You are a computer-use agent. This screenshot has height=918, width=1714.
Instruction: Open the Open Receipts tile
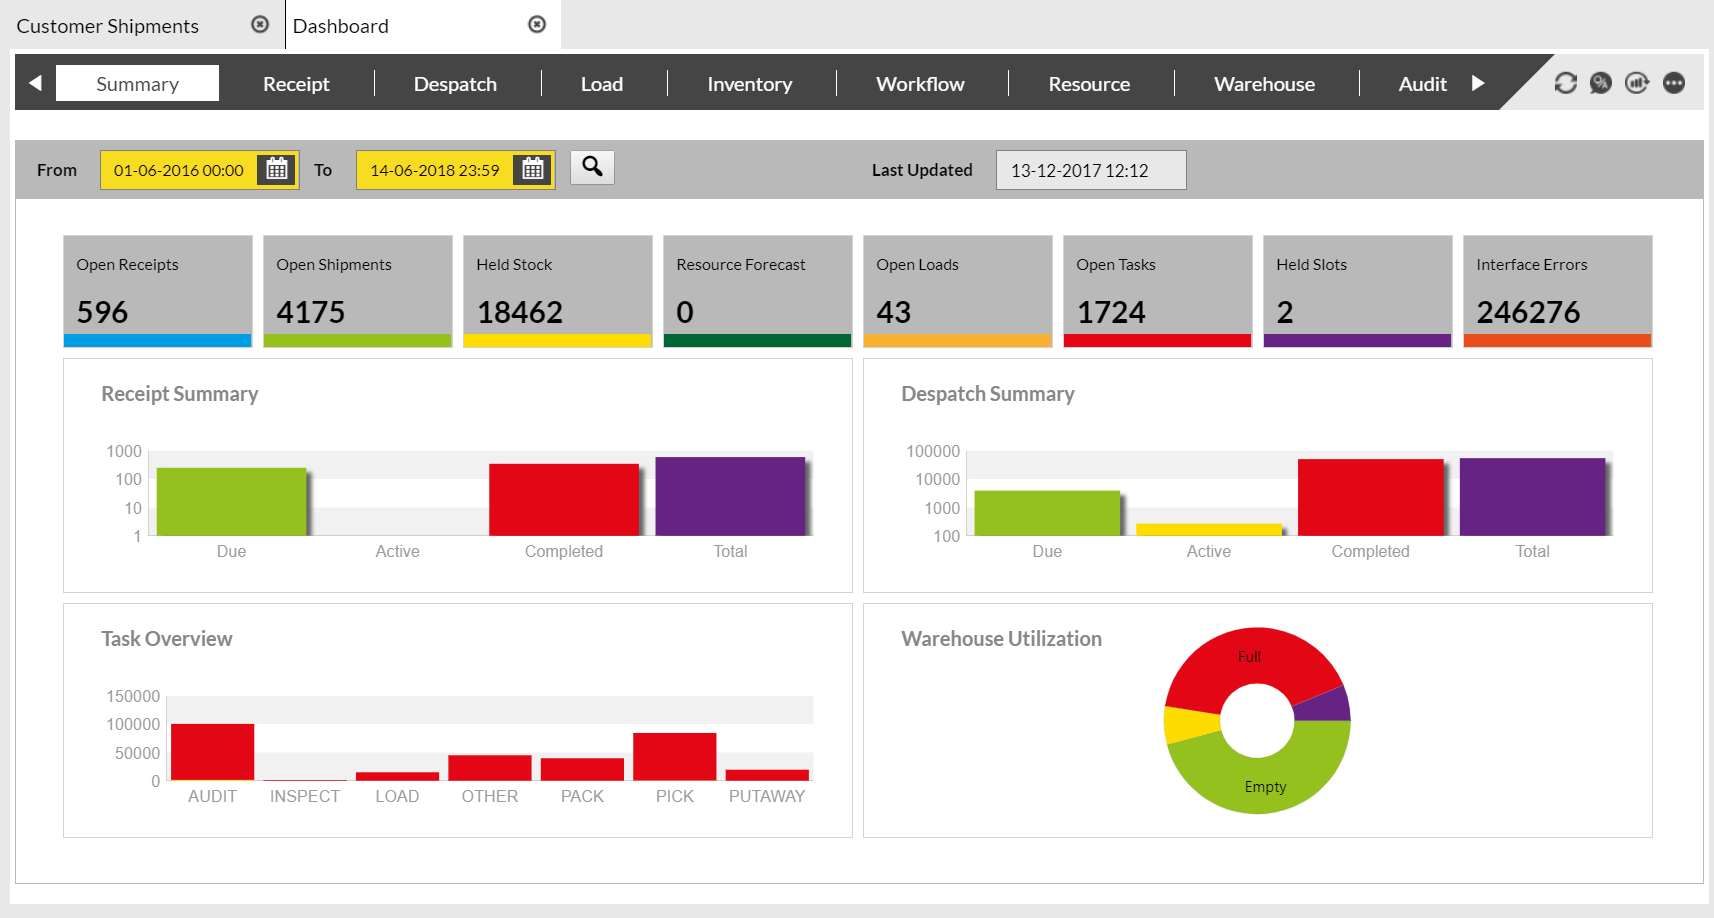pos(158,291)
